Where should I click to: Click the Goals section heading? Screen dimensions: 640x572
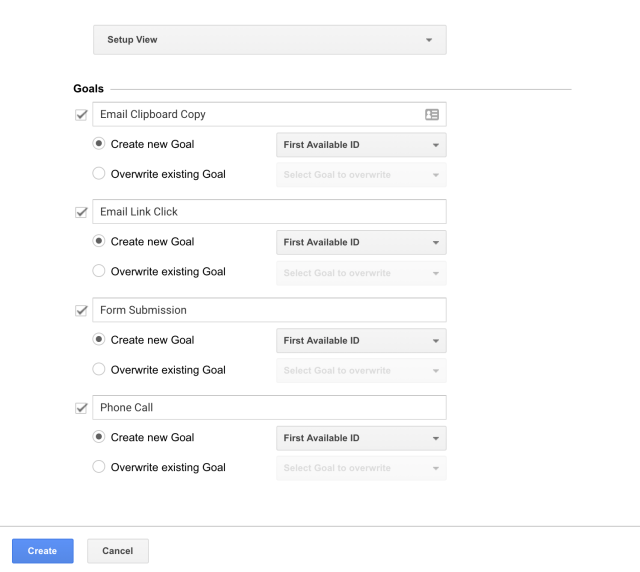89,89
